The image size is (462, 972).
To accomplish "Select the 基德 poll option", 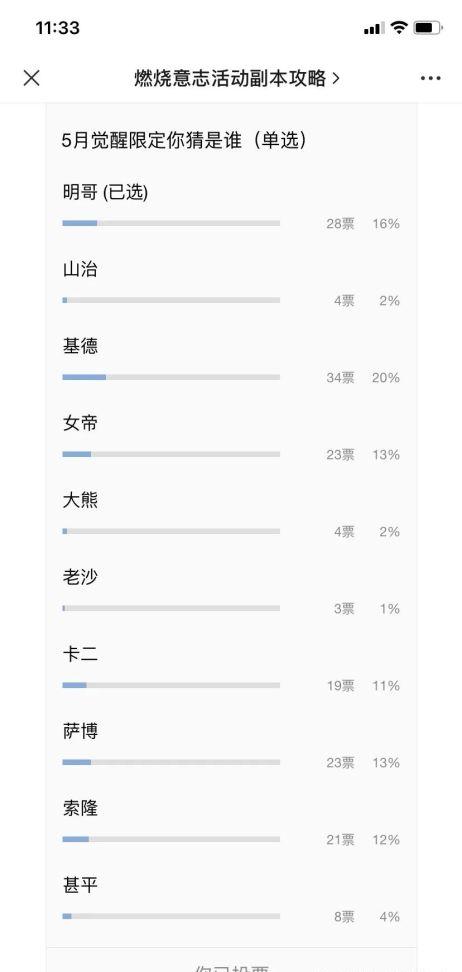I will [x=231, y=361].
